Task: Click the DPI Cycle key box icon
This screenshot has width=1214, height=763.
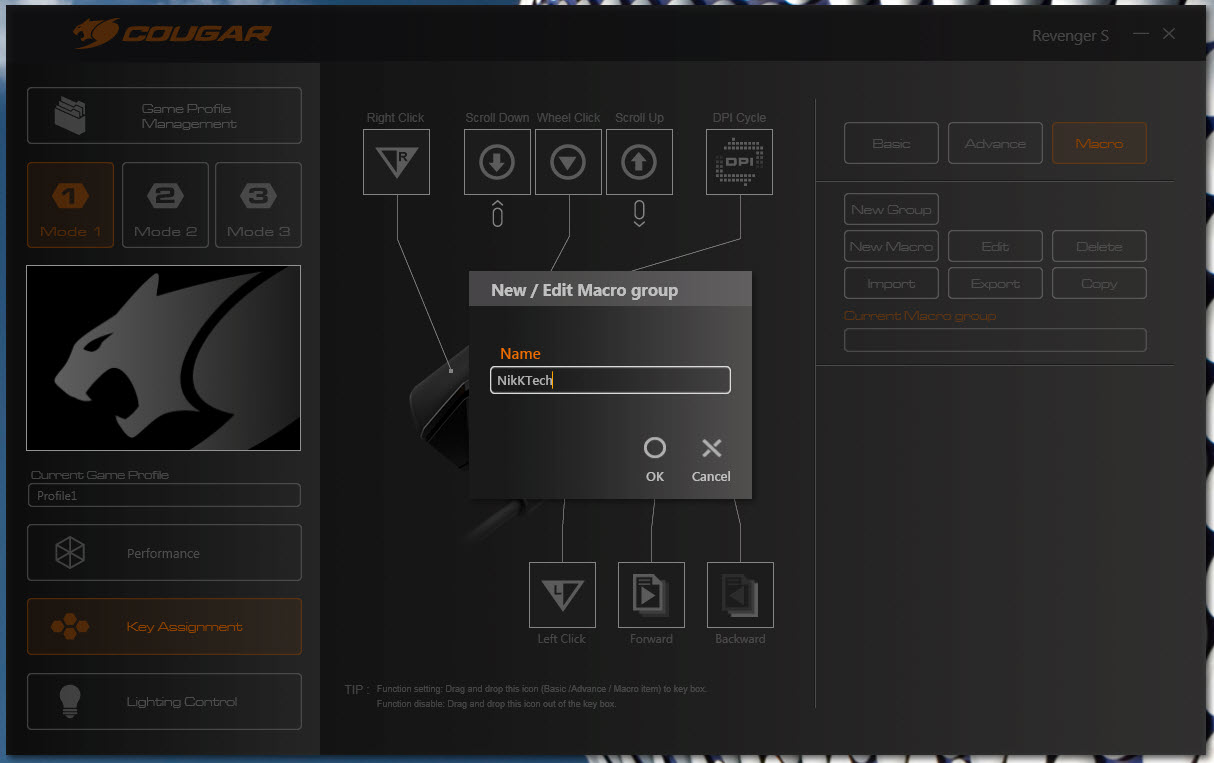Action: (739, 162)
